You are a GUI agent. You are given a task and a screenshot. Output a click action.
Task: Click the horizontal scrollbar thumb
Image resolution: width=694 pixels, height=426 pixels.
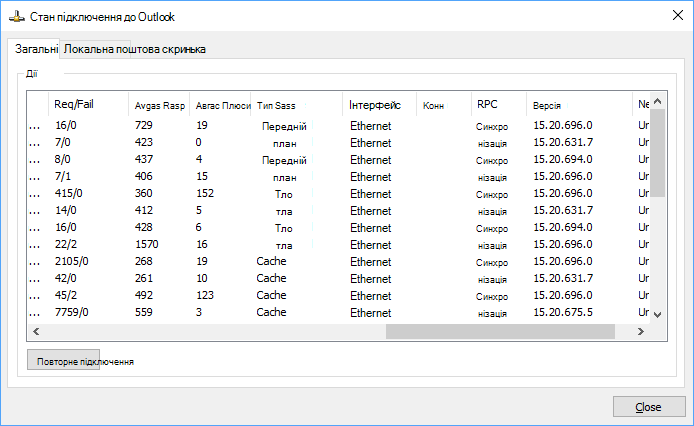tap(500, 331)
